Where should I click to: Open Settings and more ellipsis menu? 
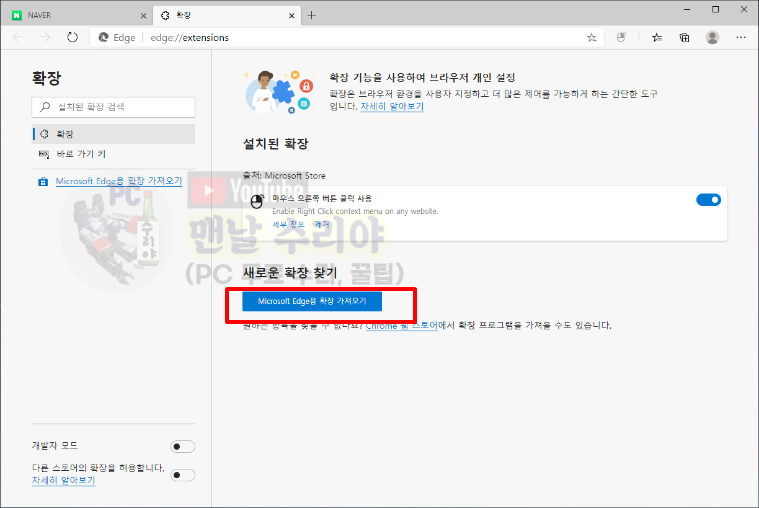pyautogui.click(x=741, y=37)
